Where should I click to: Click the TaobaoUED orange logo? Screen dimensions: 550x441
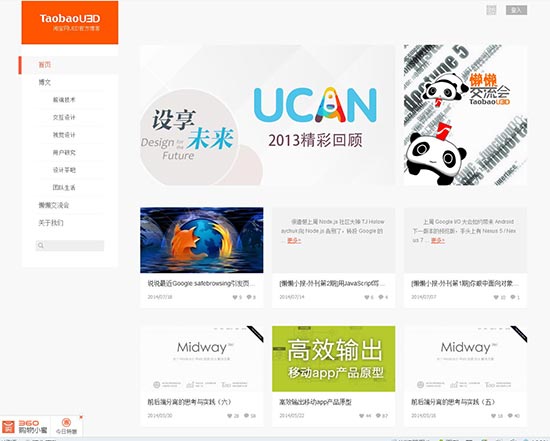coord(70,22)
